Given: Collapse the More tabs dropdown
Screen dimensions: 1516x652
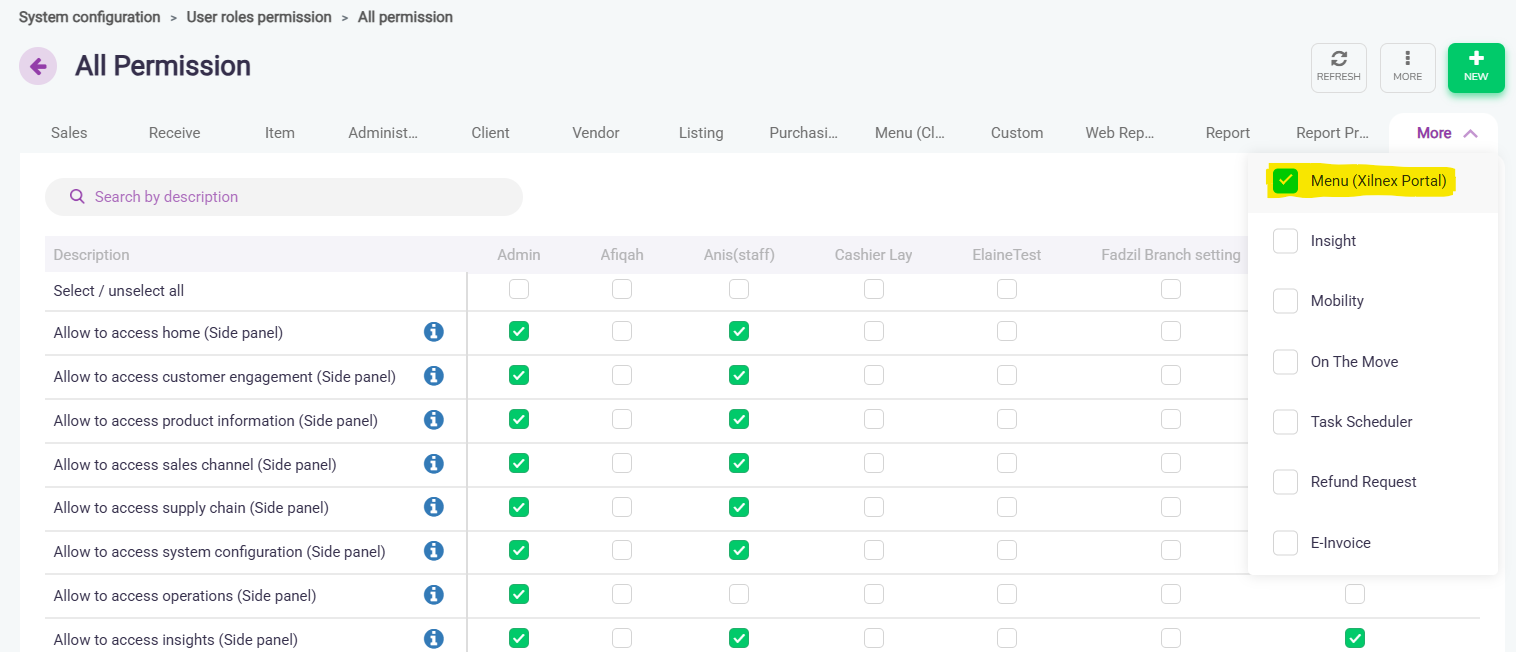Looking at the screenshot, I should click(x=1446, y=133).
